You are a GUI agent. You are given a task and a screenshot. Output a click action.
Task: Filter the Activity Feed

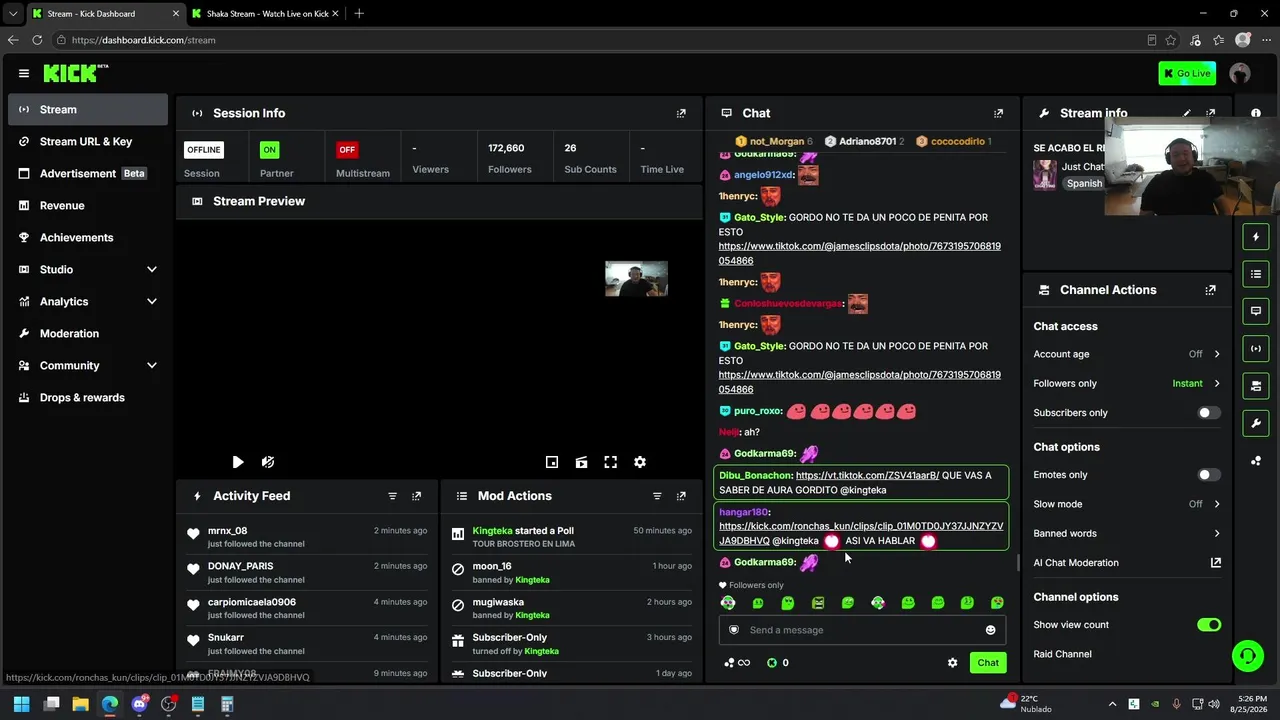click(x=392, y=496)
